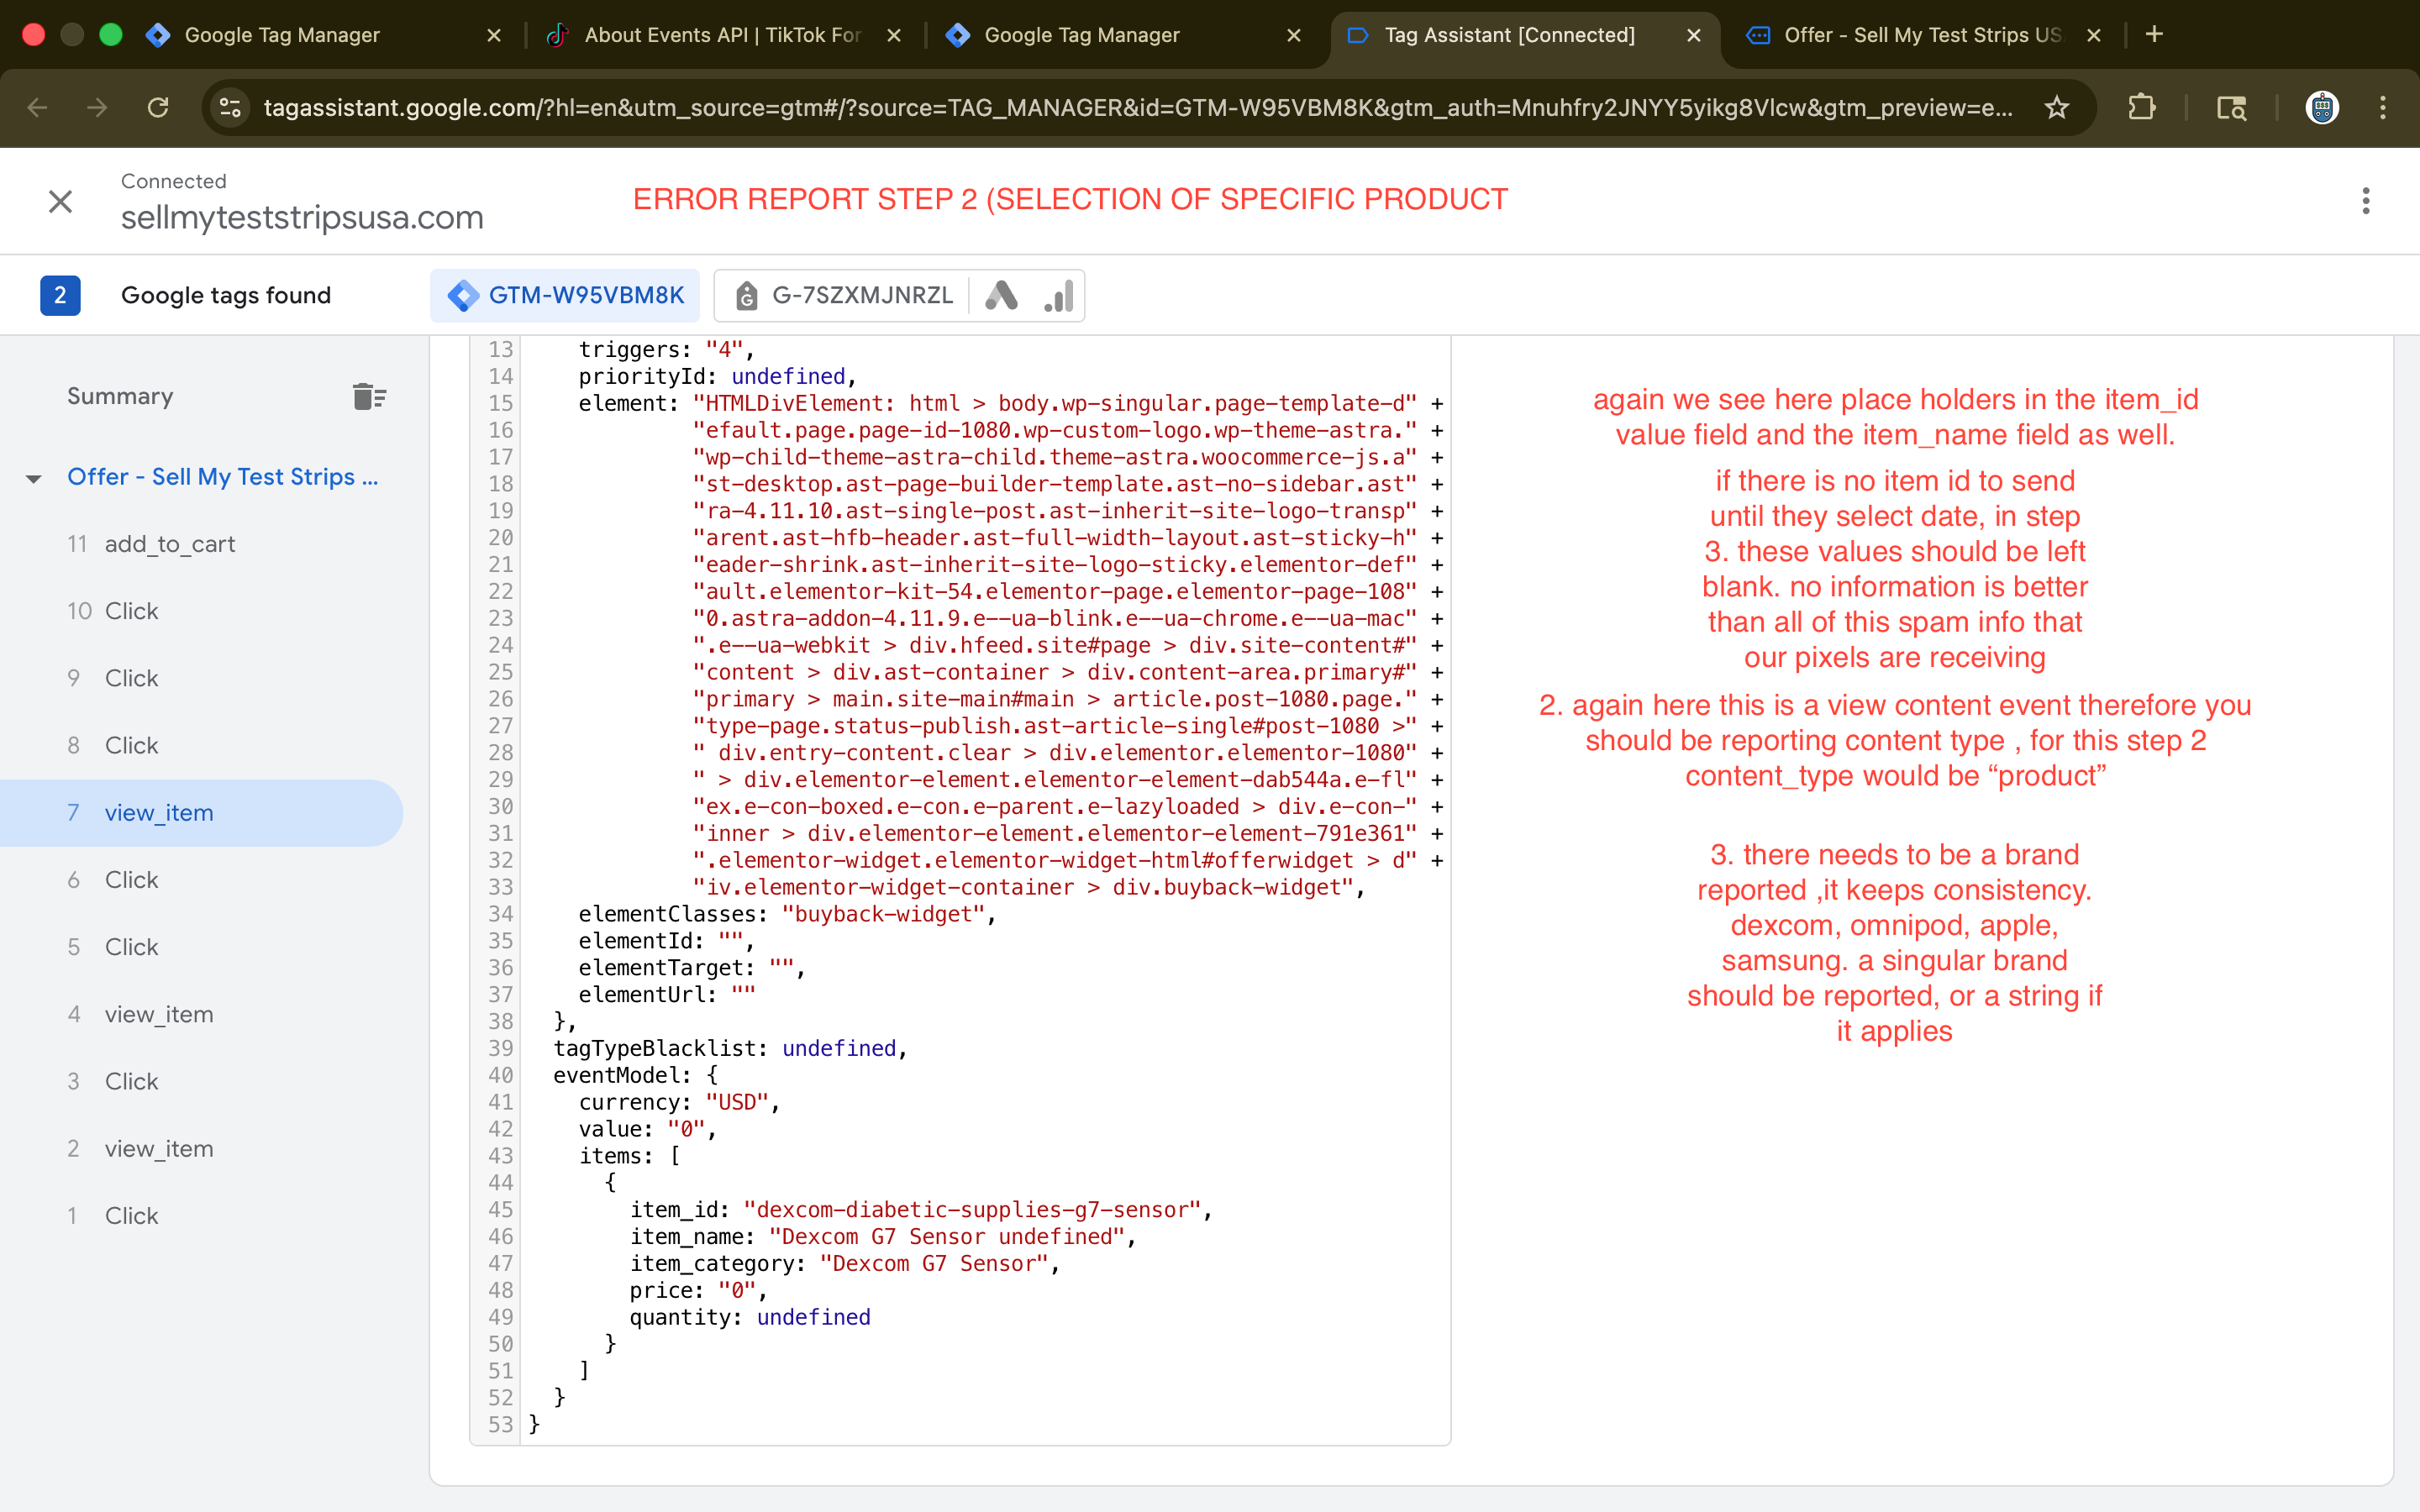2420x1512 pixels.
Task: Open a new browser tab
Action: 2155,35
